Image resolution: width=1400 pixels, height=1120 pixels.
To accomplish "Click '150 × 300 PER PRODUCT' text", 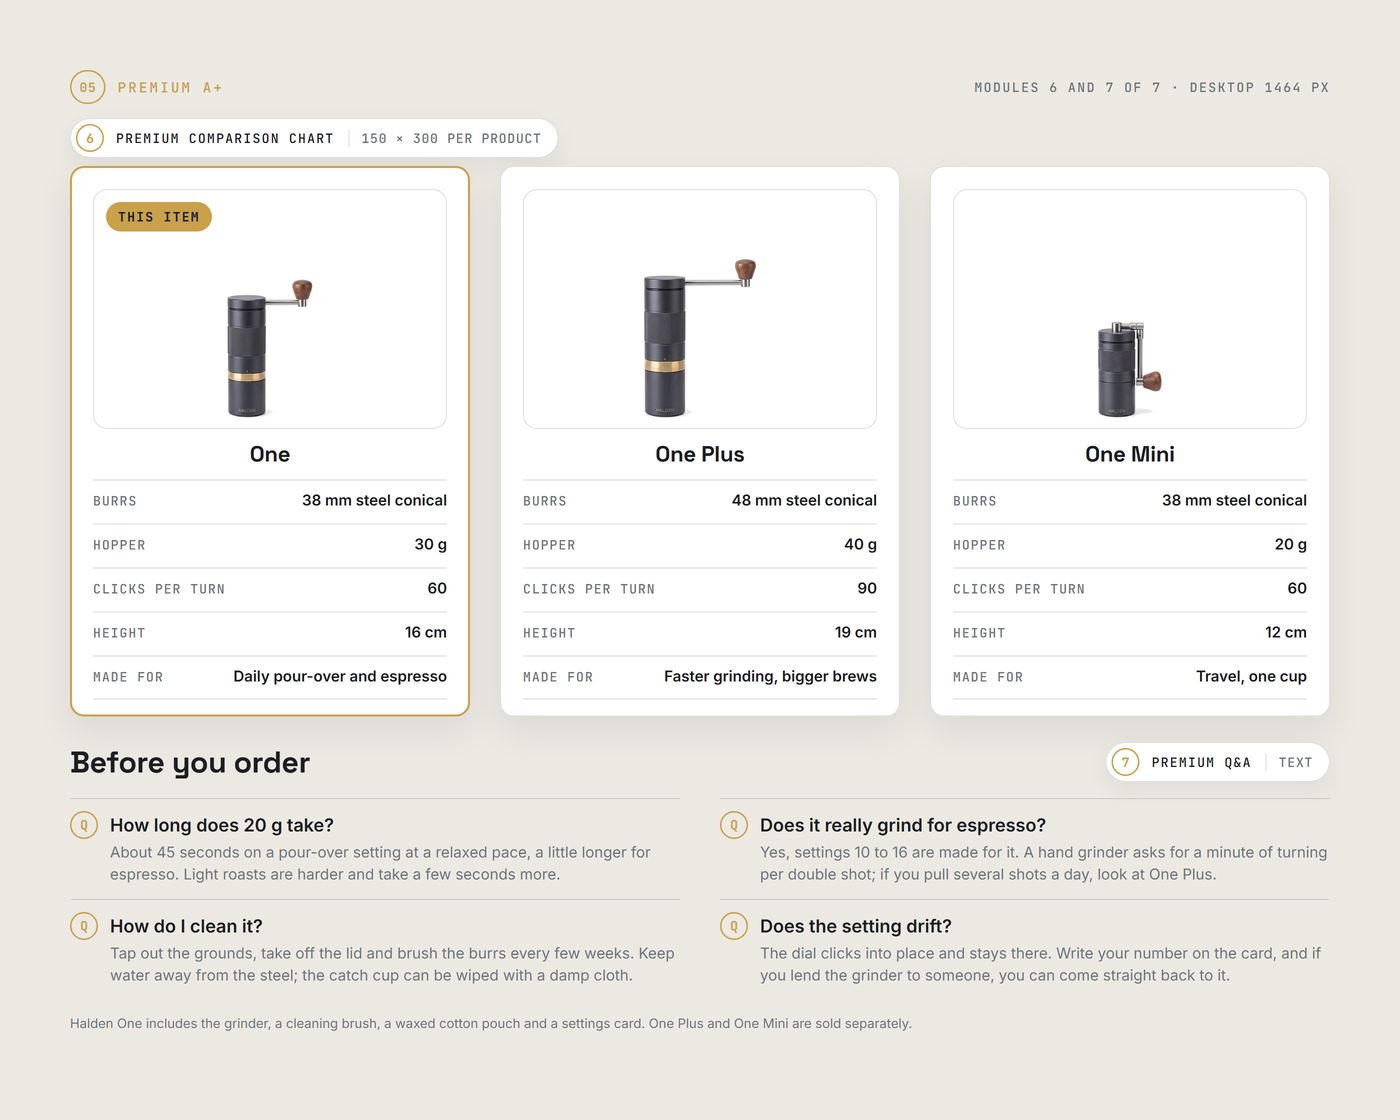I will (x=451, y=138).
